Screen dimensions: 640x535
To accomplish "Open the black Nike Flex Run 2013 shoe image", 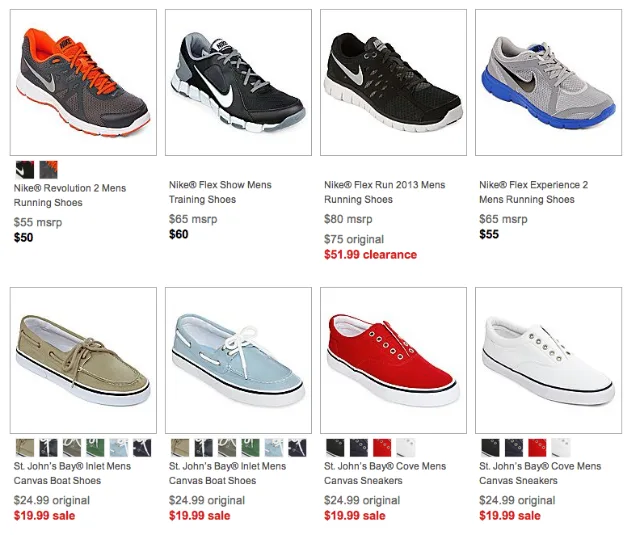I will point(393,82).
